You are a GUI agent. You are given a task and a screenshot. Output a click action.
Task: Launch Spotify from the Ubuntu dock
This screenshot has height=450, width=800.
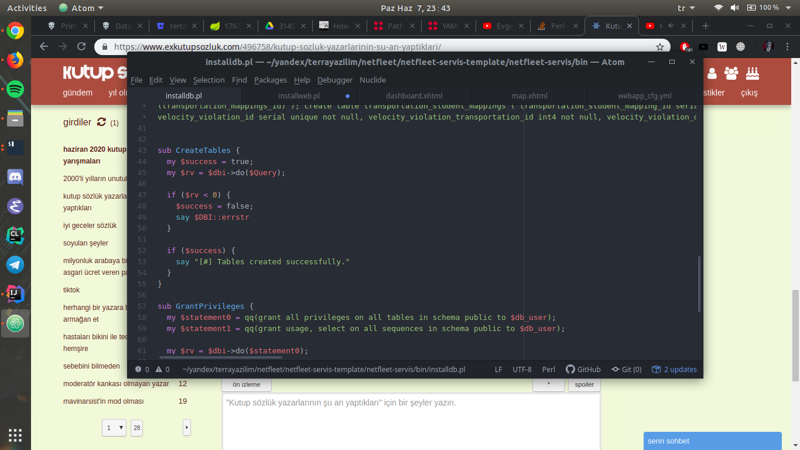(15, 89)
